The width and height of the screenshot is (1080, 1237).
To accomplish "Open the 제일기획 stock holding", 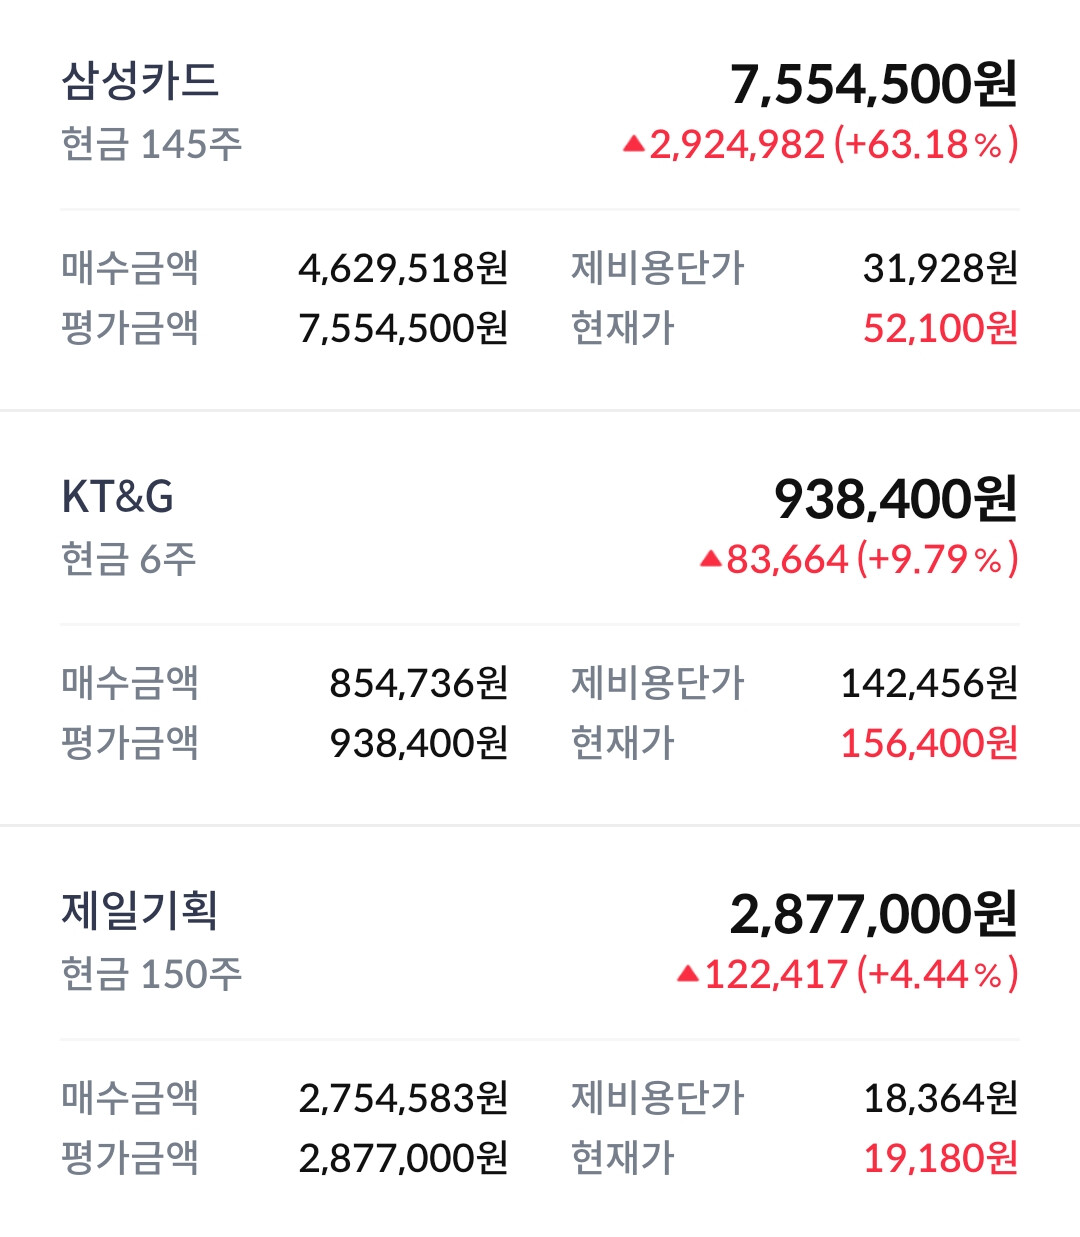I will 140,911.
